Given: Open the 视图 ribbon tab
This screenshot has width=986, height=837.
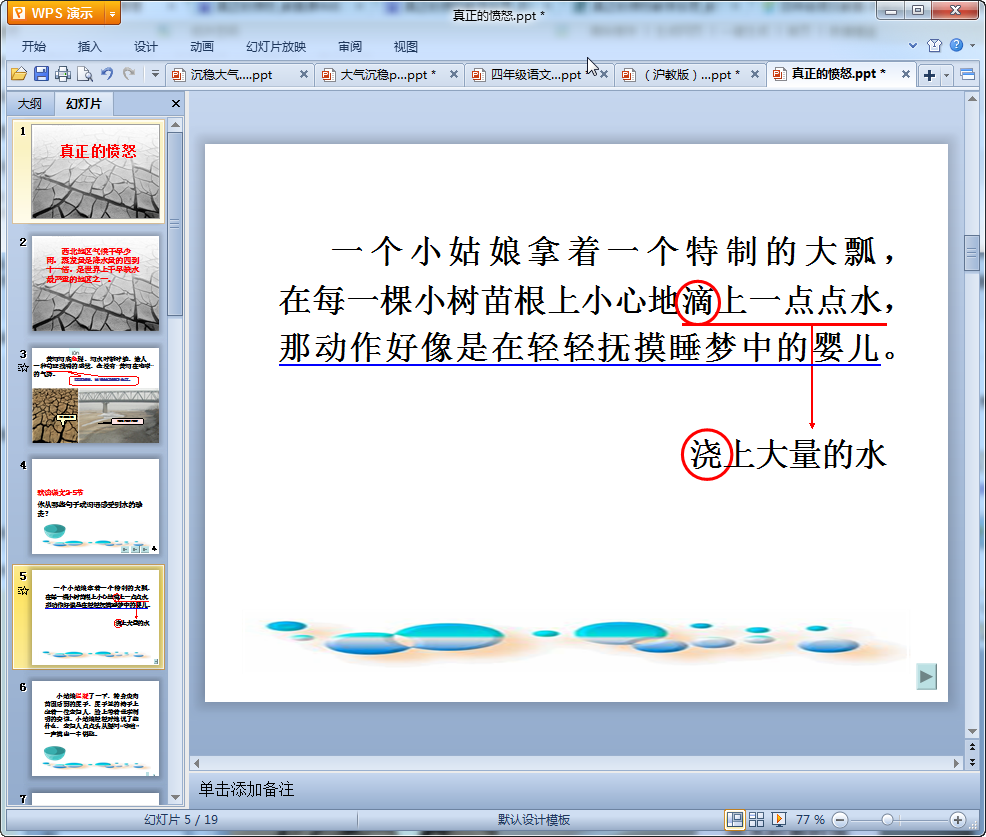Looking at the screenshot, I should (x=406, y=47).
